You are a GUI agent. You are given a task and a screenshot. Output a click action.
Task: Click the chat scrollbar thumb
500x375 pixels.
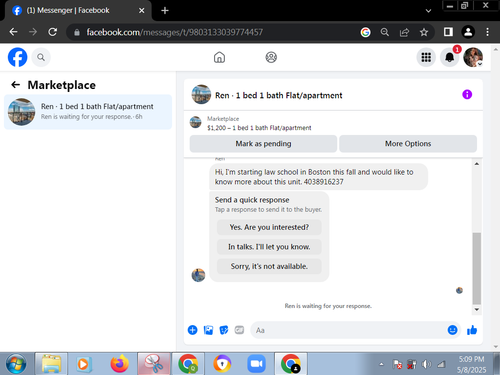(x=477, y=268)
